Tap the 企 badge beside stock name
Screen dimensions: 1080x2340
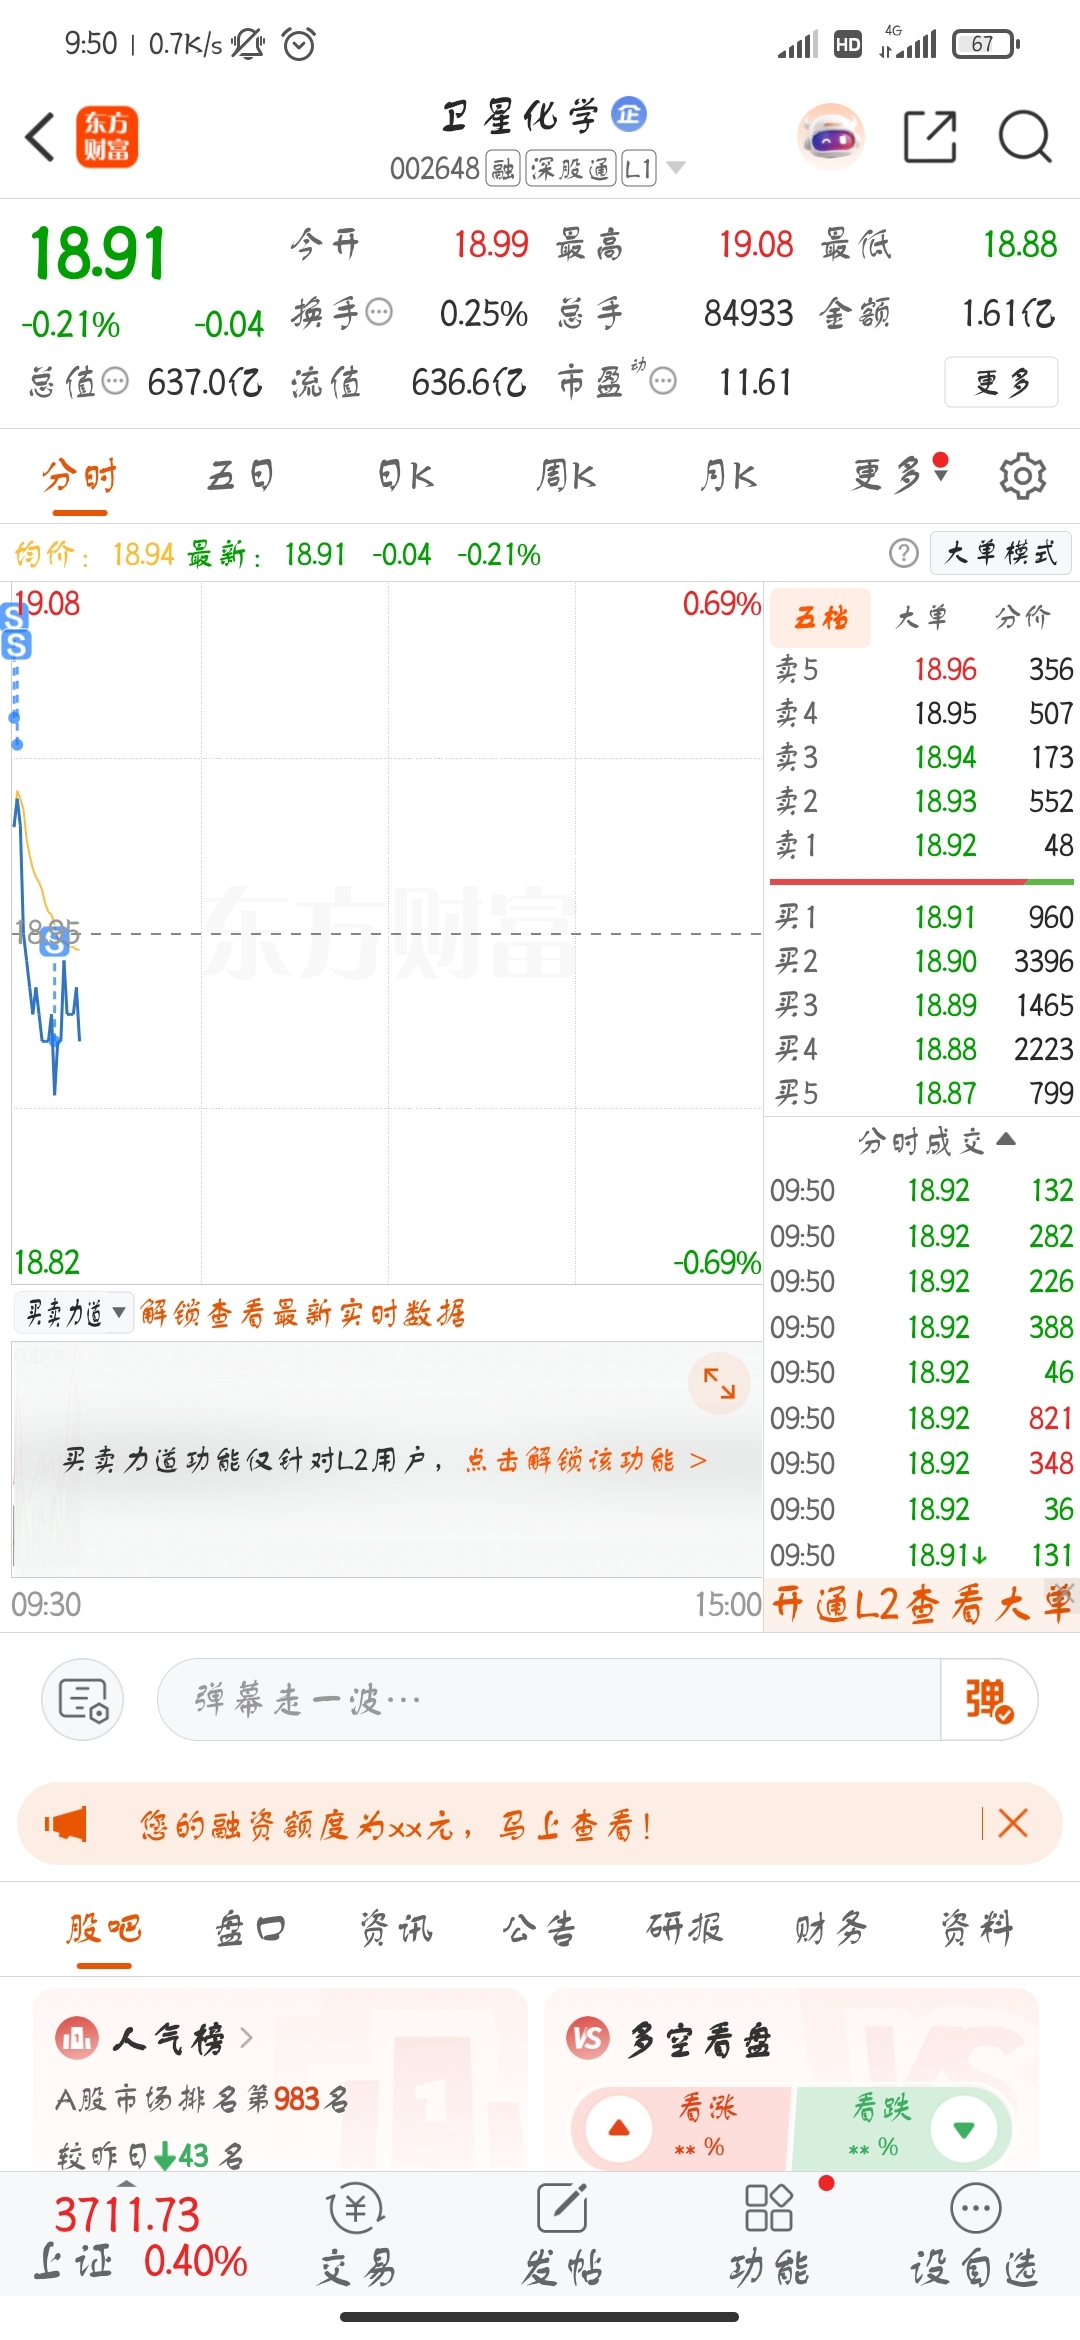pos(629,114)
